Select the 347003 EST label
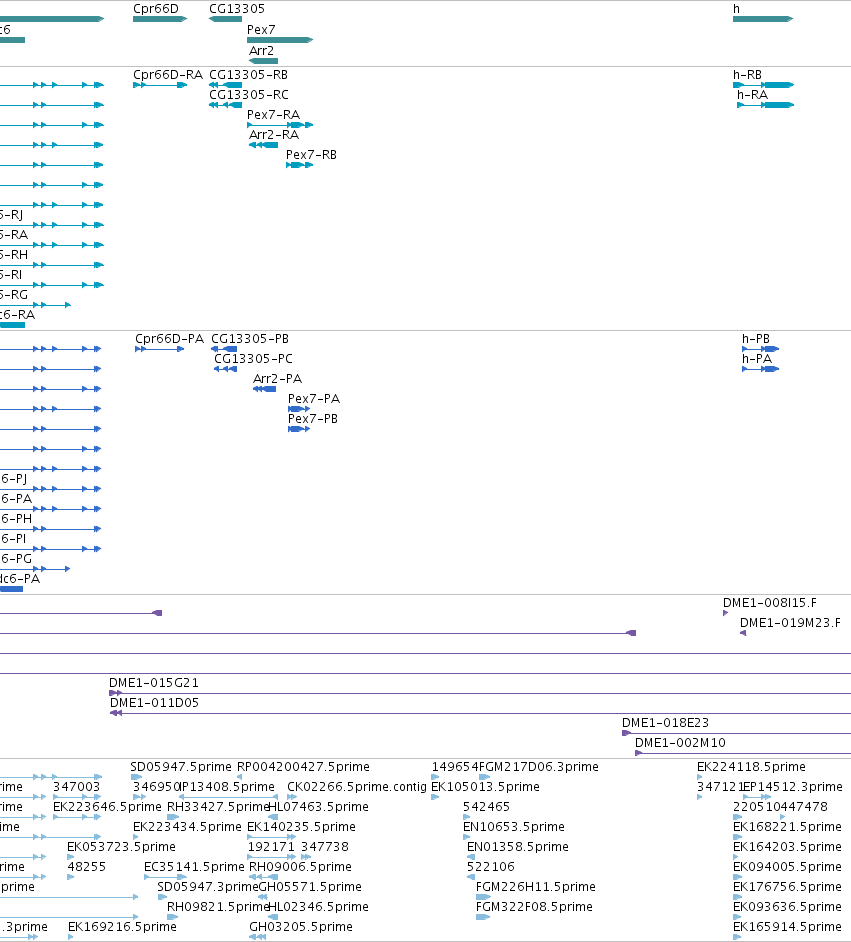Screen dimensions: 851x942 [76, 786]
